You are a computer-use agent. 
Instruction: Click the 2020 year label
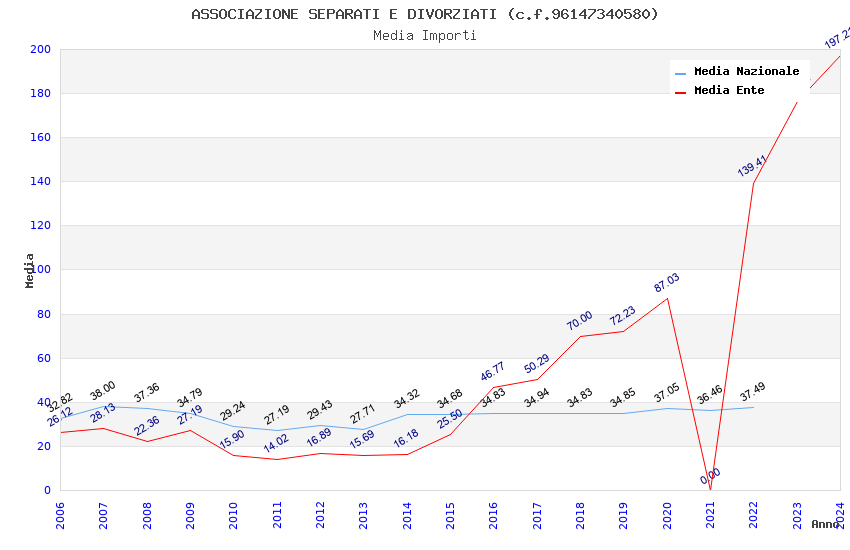click(x=667, y=515)
